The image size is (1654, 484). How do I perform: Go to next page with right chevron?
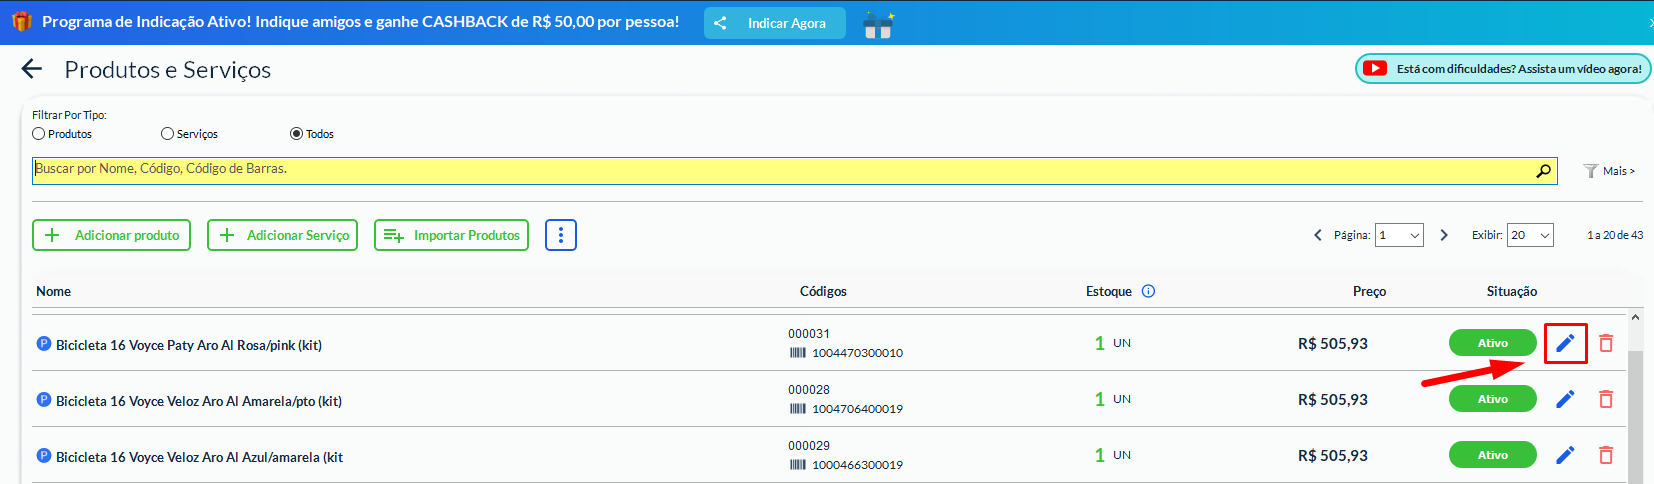point(1444,235)
